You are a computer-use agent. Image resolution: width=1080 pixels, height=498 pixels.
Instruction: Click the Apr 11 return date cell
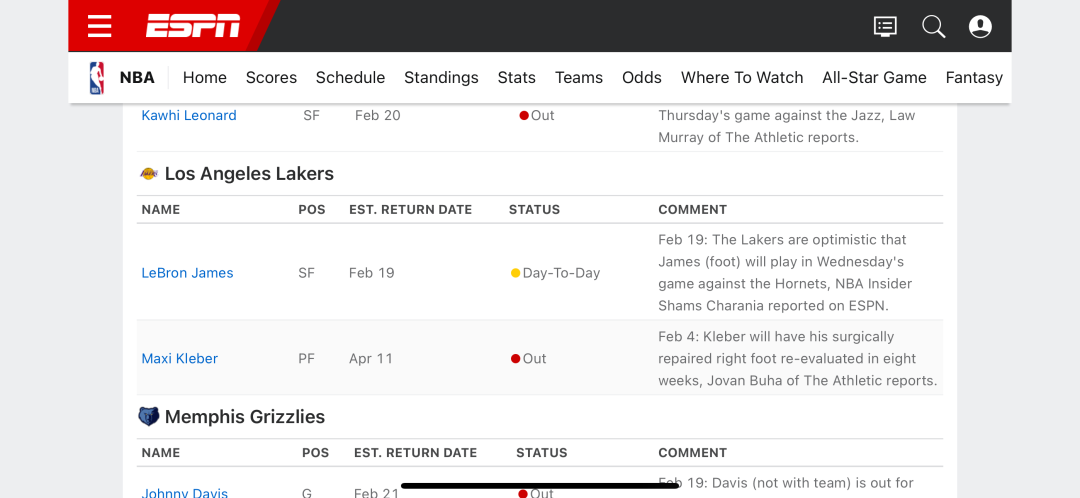371,358
